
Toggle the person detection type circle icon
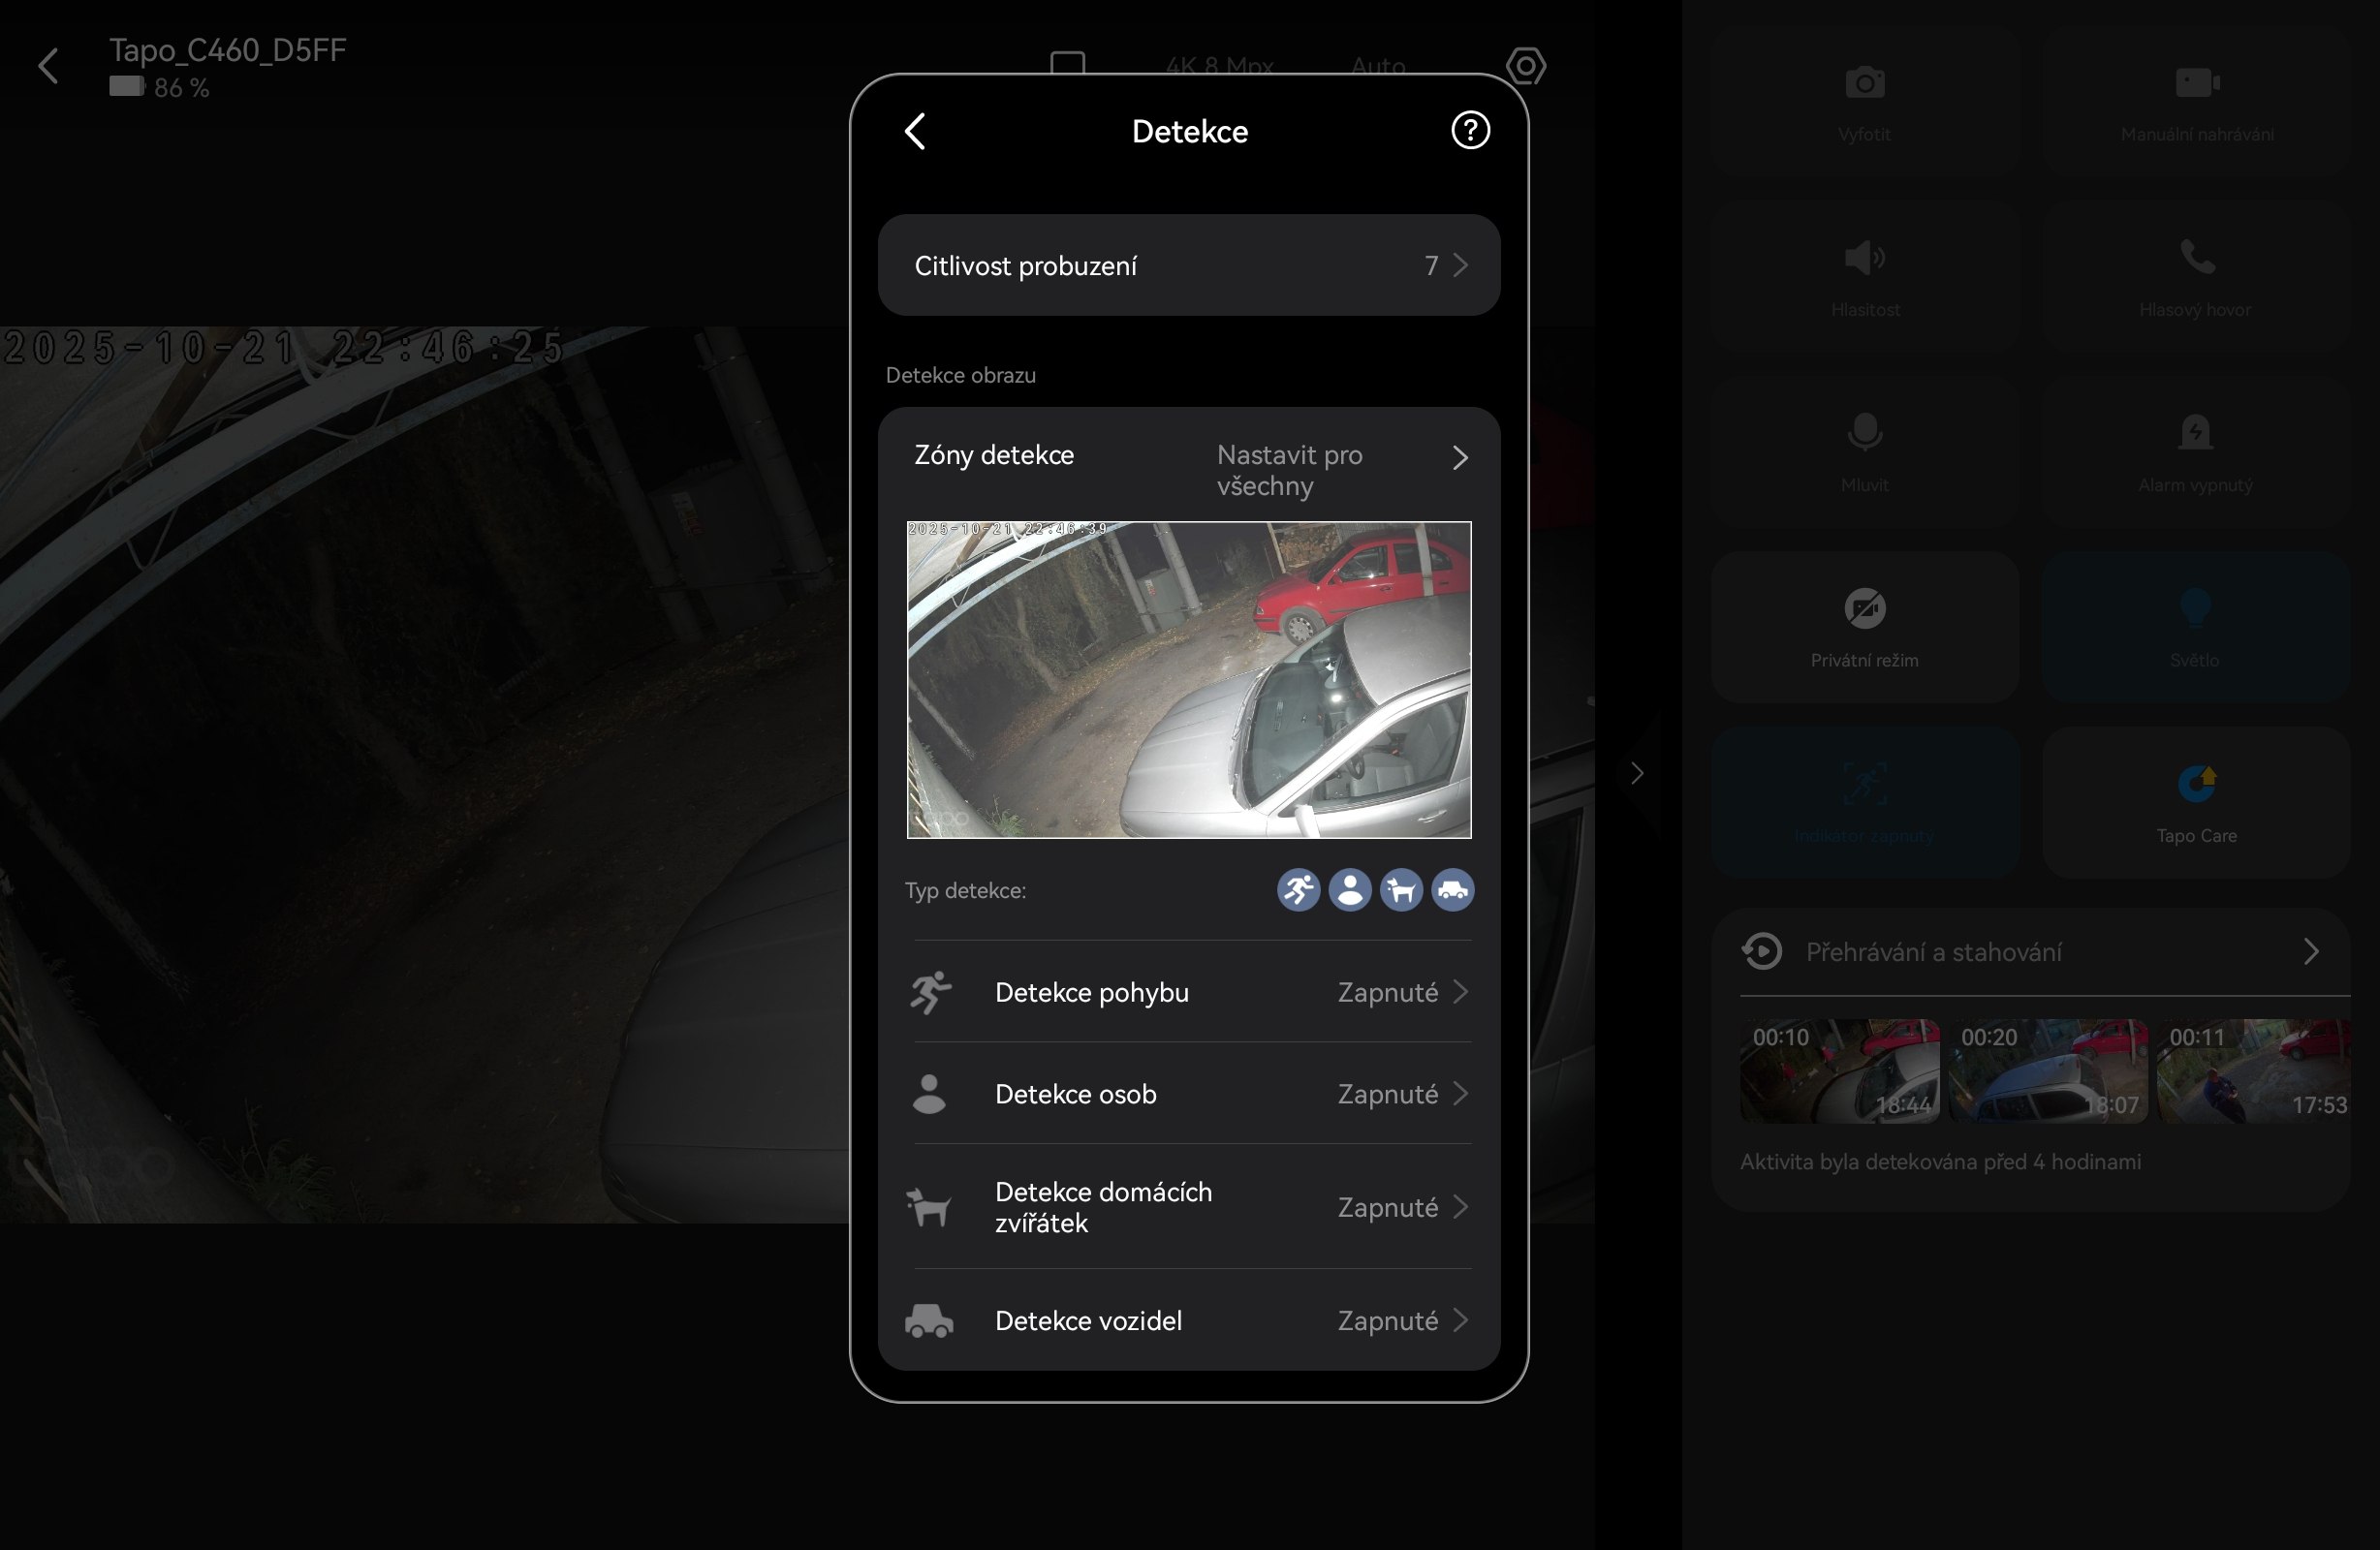tap(1349, 890)
